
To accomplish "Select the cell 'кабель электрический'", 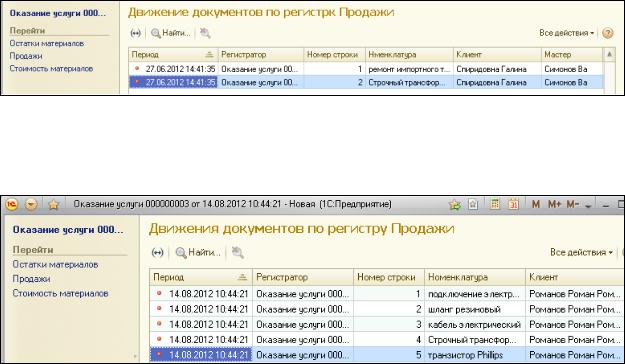I will coord(475,324).
